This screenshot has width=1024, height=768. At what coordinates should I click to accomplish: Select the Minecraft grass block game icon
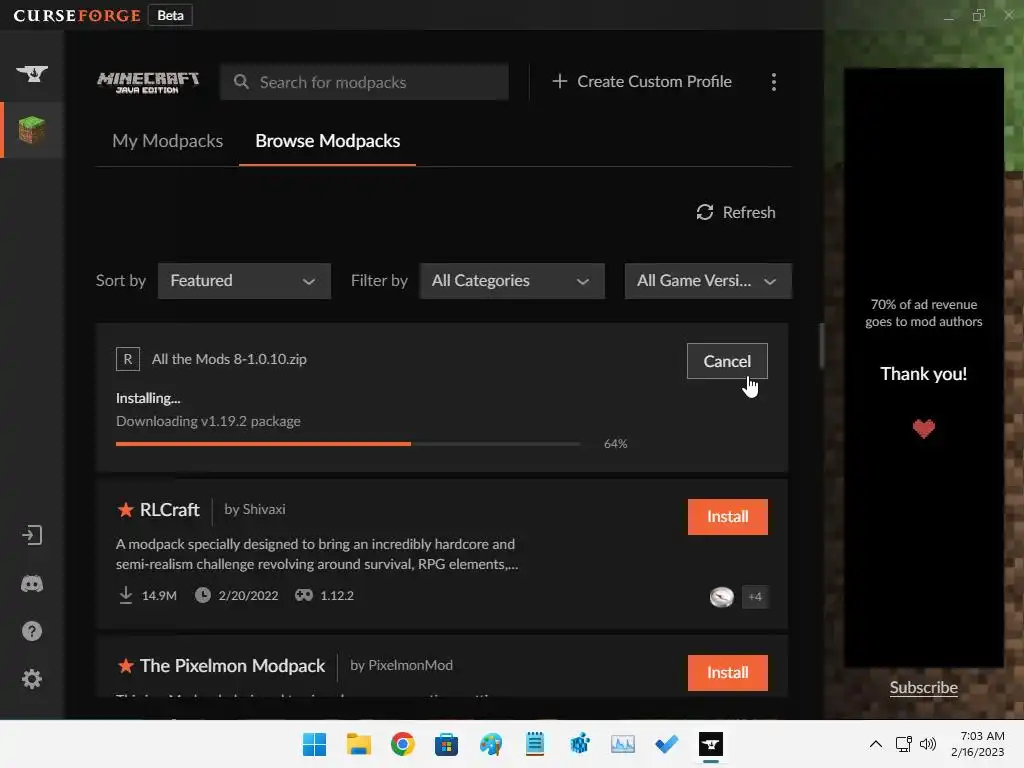(31, 130)
